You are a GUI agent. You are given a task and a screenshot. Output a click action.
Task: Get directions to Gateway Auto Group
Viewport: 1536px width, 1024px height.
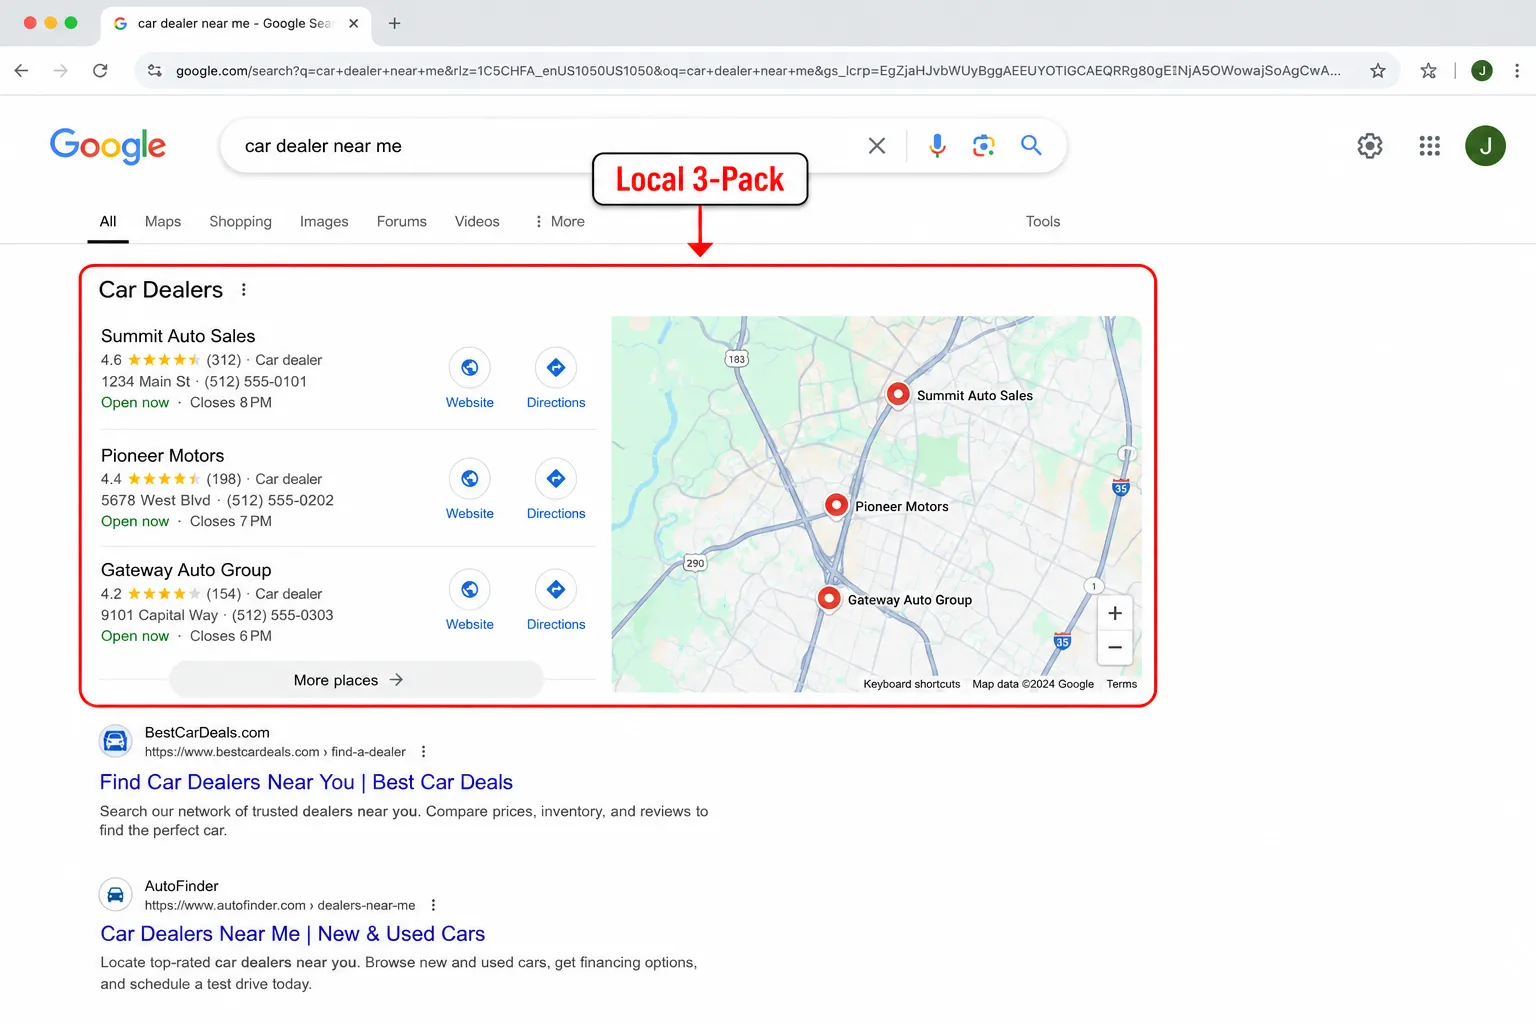click(556, 590)
